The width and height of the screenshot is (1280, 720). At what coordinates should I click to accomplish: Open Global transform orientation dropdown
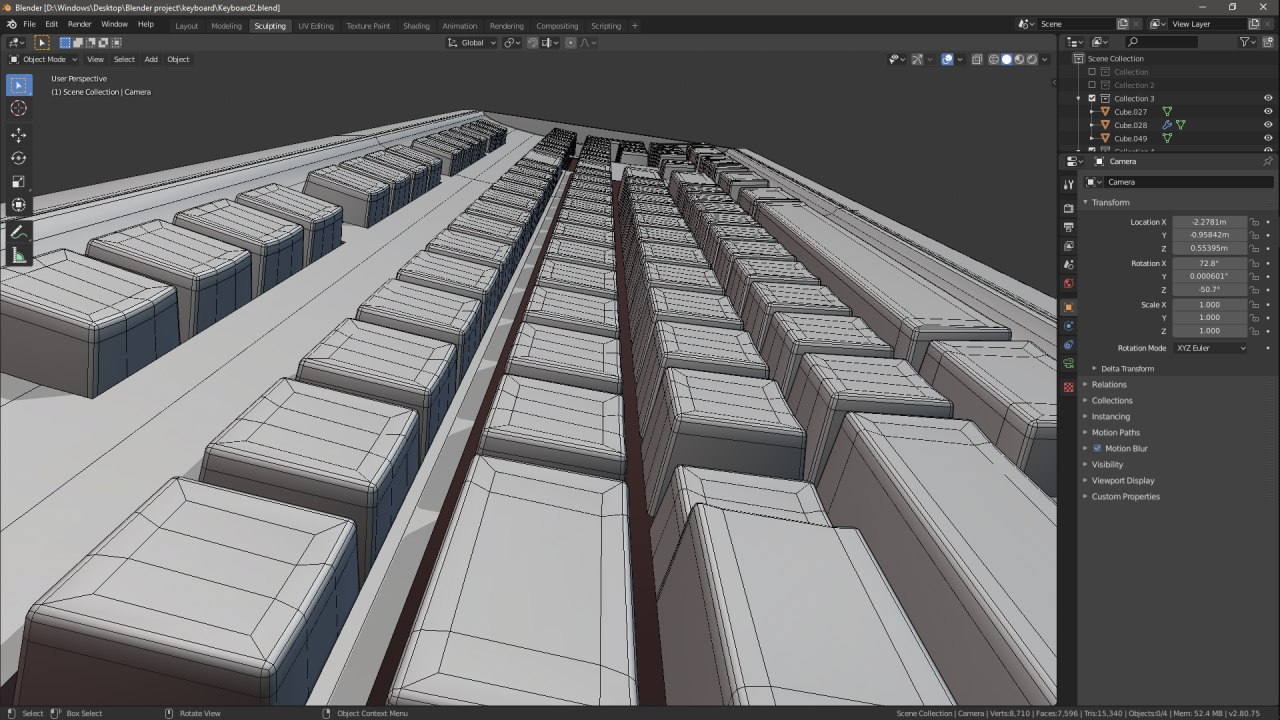pyautogui.click(x=471, y=43)
